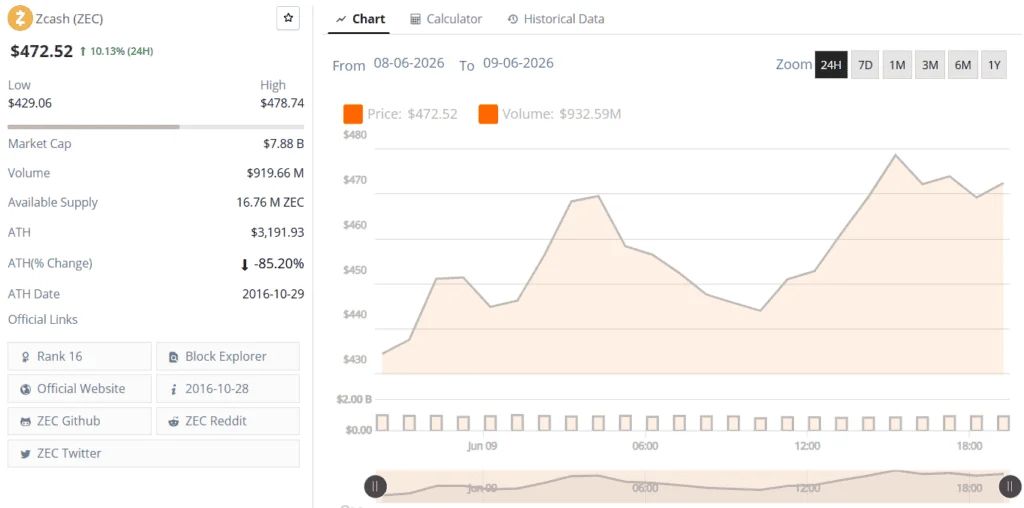Viewport: 1024px width, 508px height.
Task: Open the ZEC Github link
Action: (x=80, y=421)
